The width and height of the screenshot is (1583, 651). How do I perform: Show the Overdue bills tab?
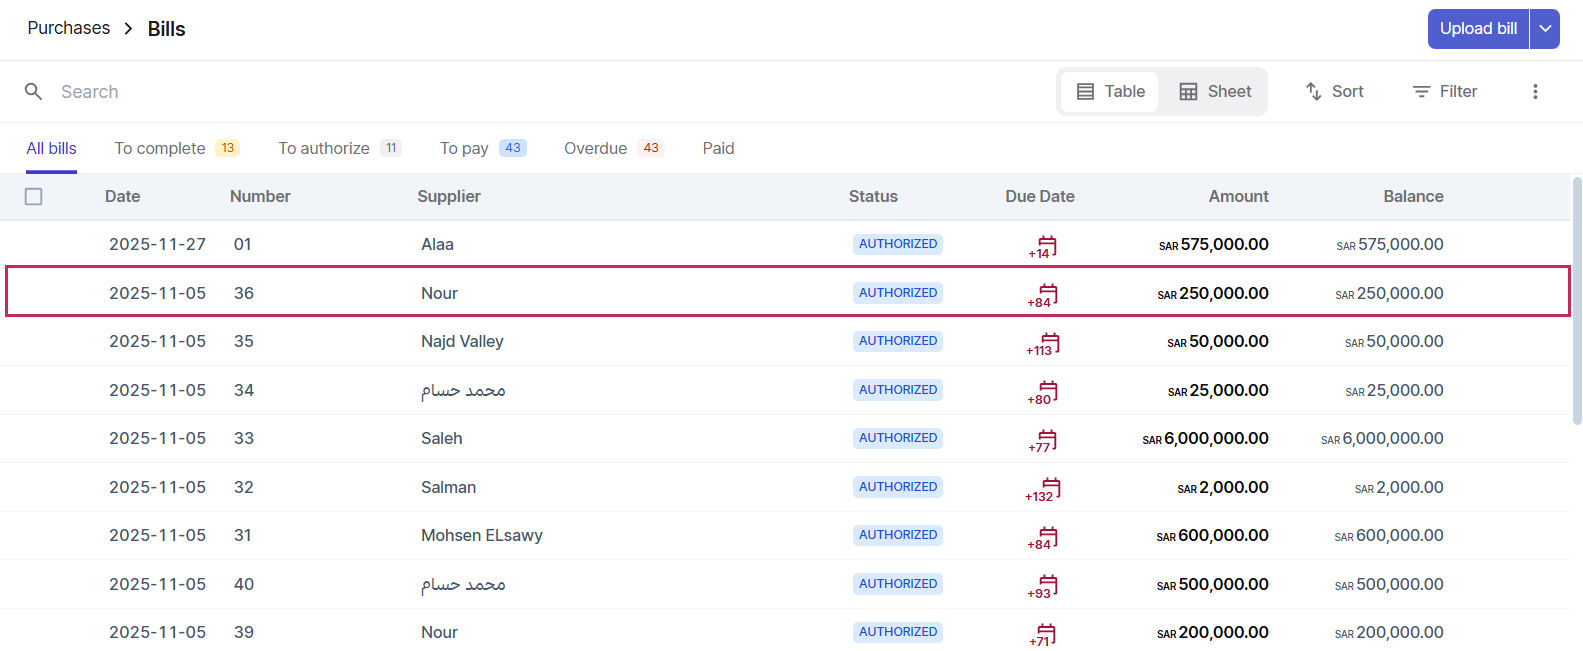click(x=596, y=148)
